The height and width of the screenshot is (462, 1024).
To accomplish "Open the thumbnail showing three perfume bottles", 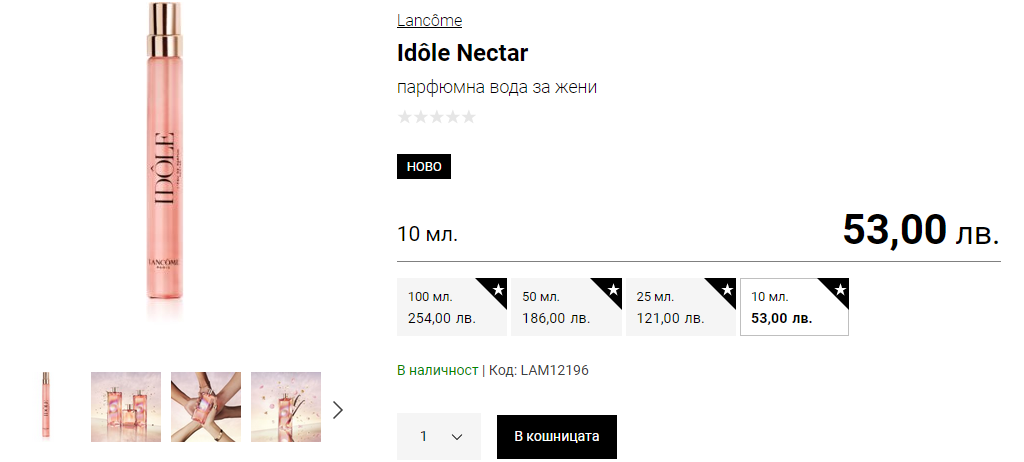I will coord(126,406).
